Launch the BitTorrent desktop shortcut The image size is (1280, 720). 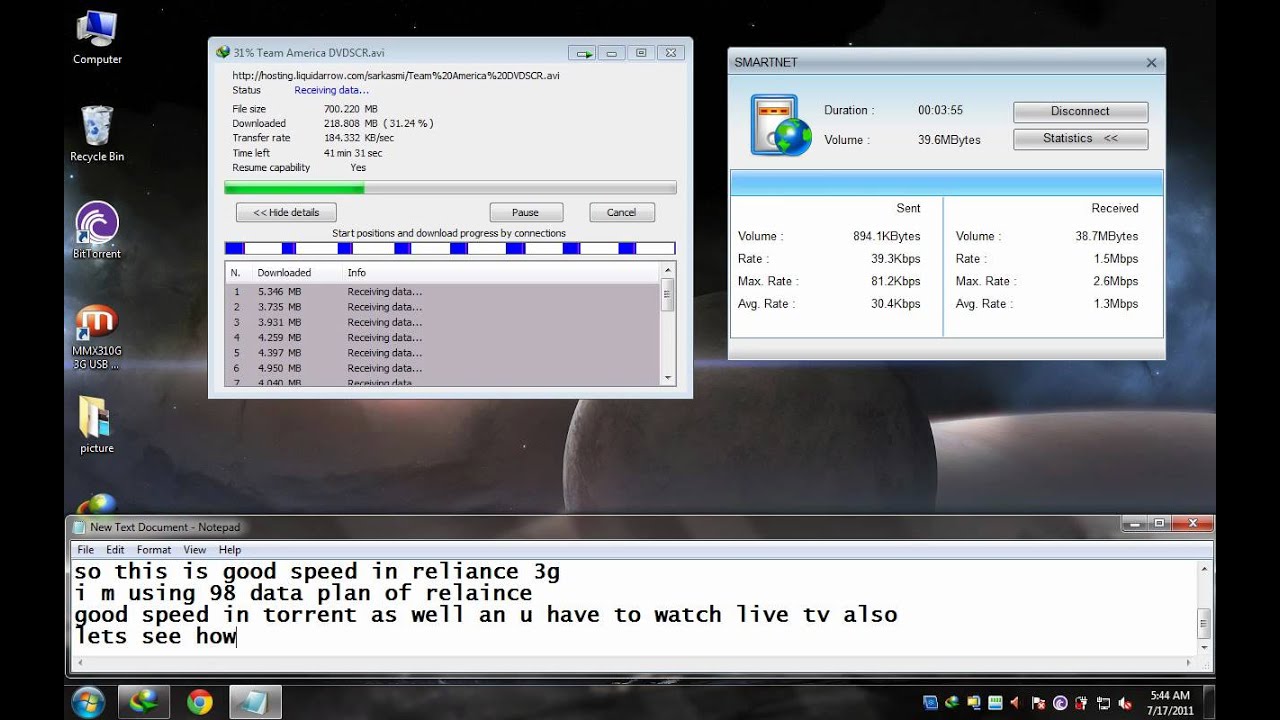(97, 230)
